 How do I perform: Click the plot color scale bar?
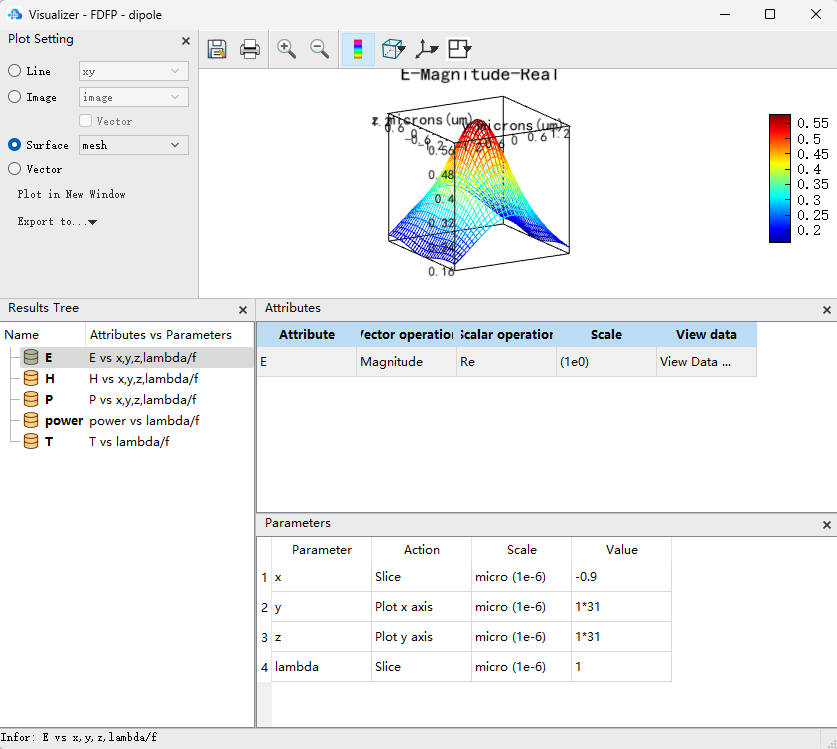click(x=780, y=178)
